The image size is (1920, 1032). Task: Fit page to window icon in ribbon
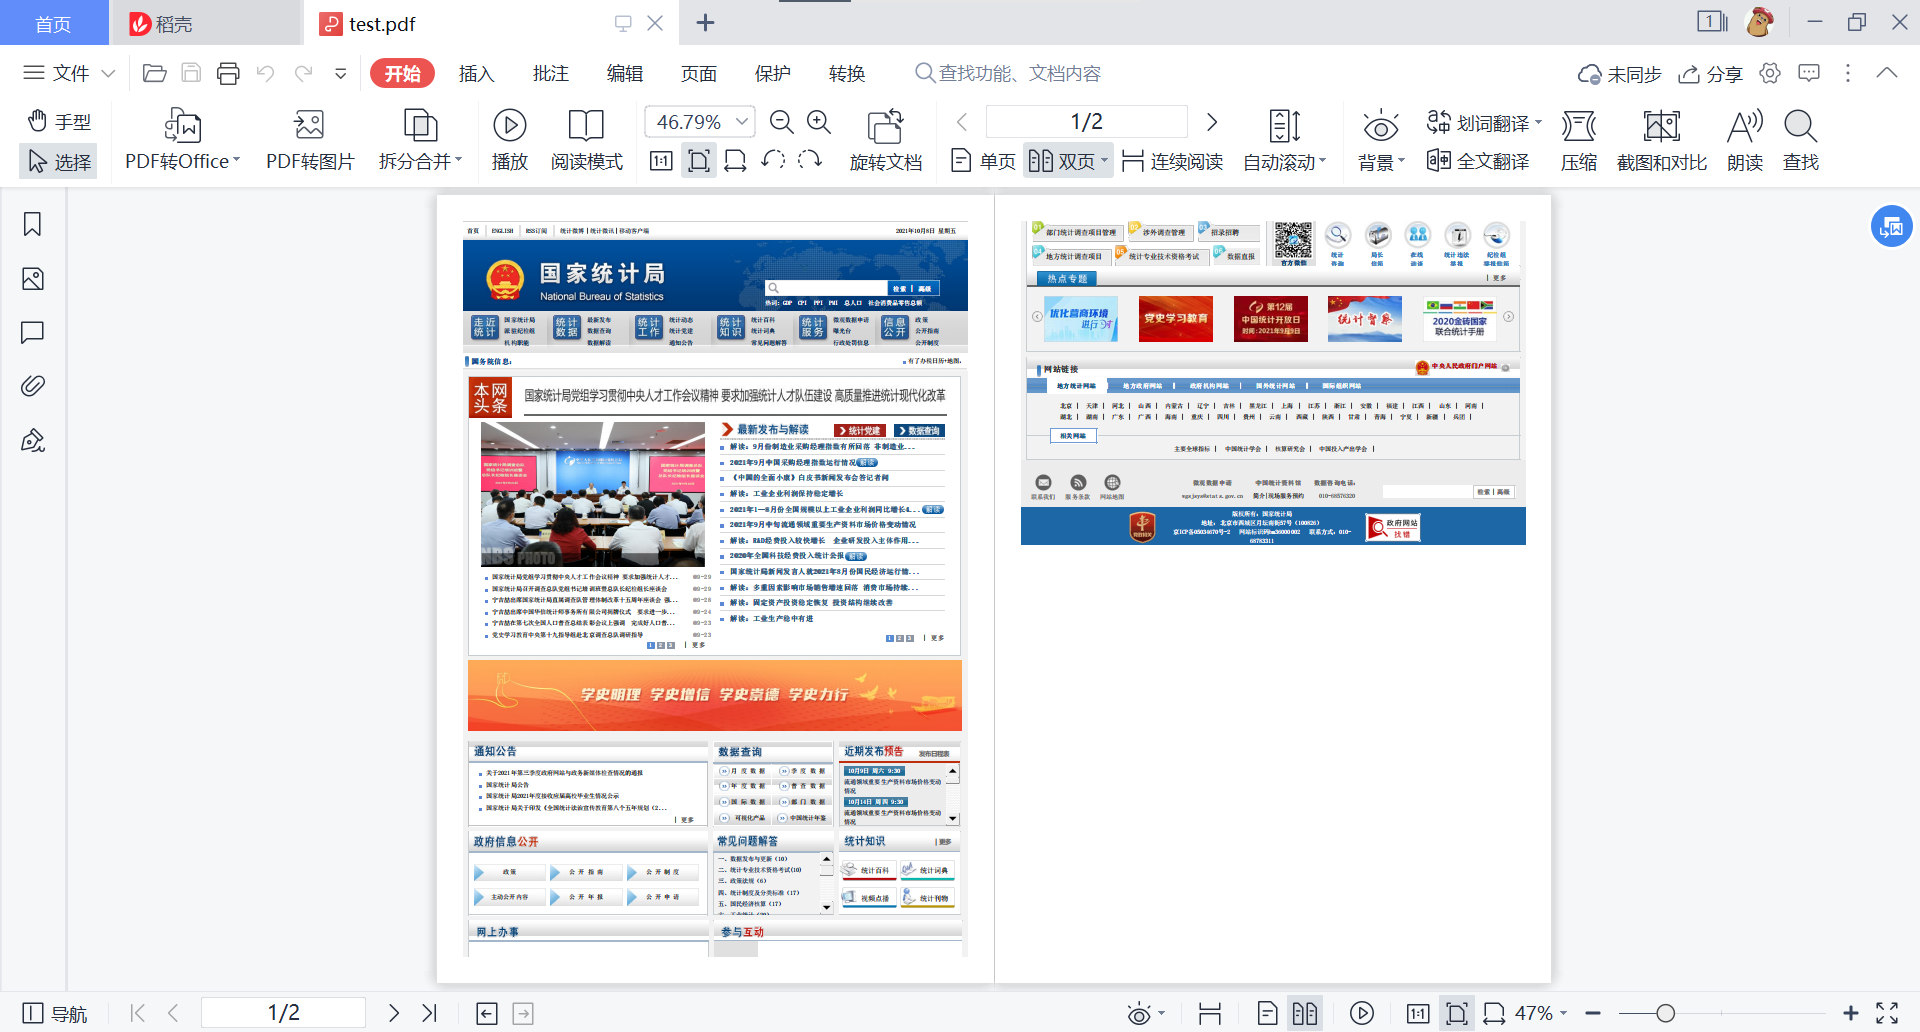[699, 161]
